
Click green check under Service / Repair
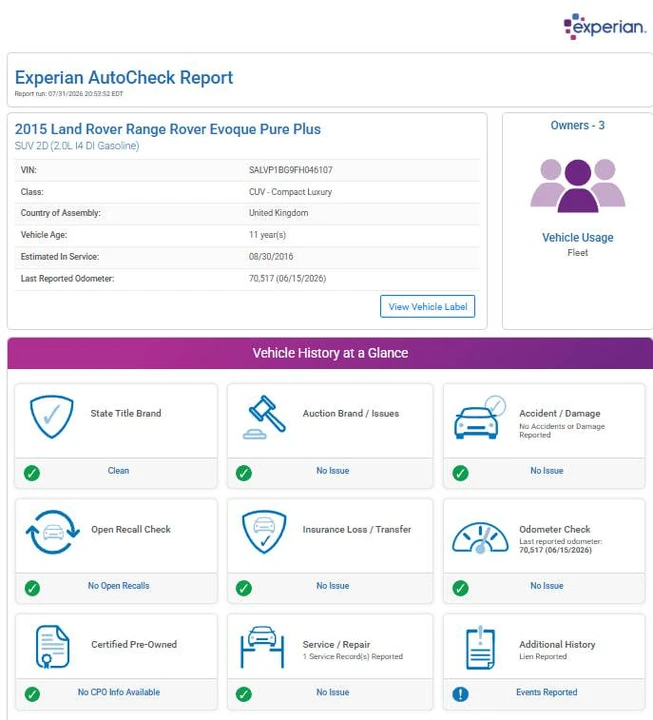244,694
